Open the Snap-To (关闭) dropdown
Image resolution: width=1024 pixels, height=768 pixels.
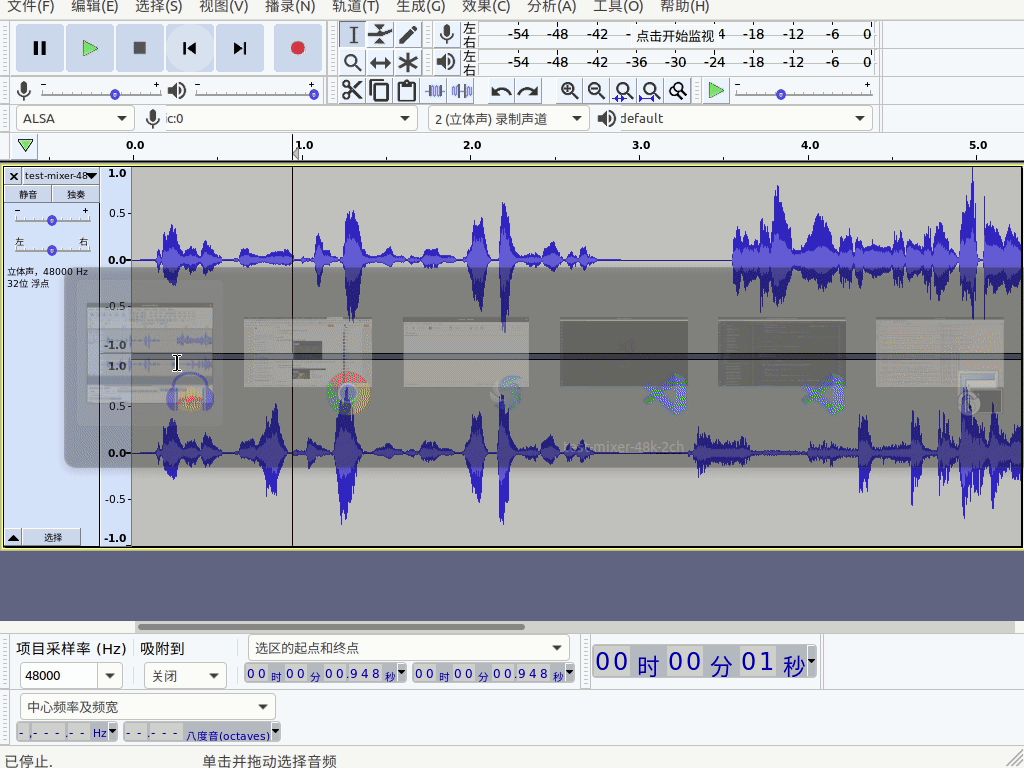[185, 675]
